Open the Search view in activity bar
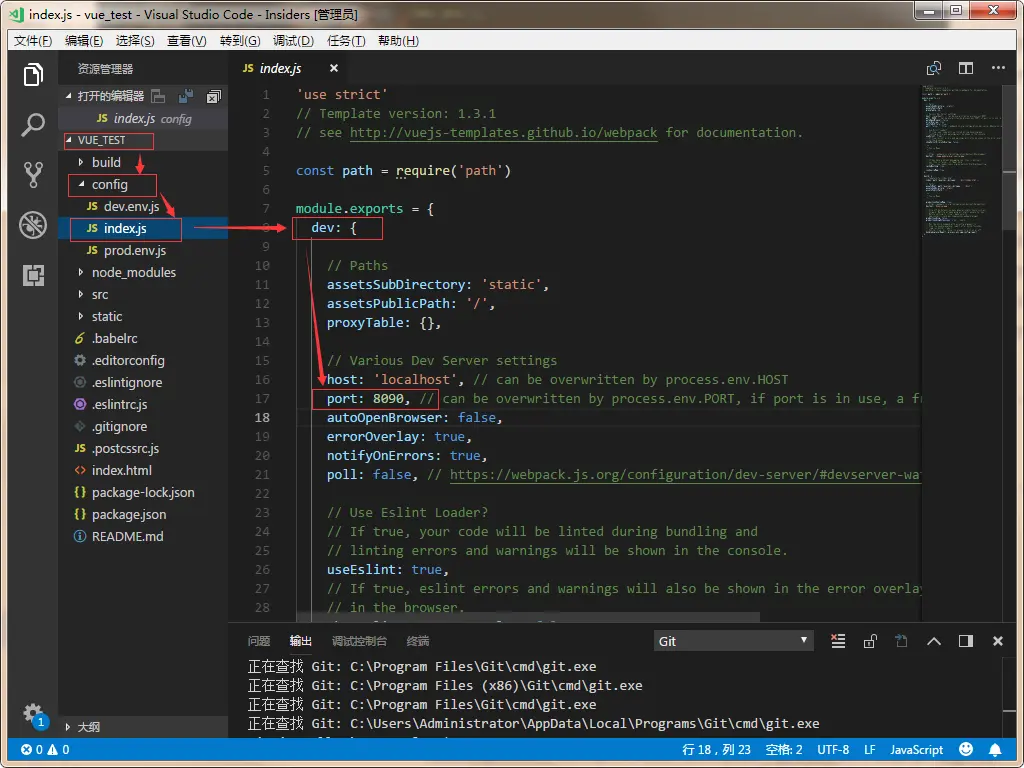Viewport: 1024px width, 768px height. [x=33, y=125]
